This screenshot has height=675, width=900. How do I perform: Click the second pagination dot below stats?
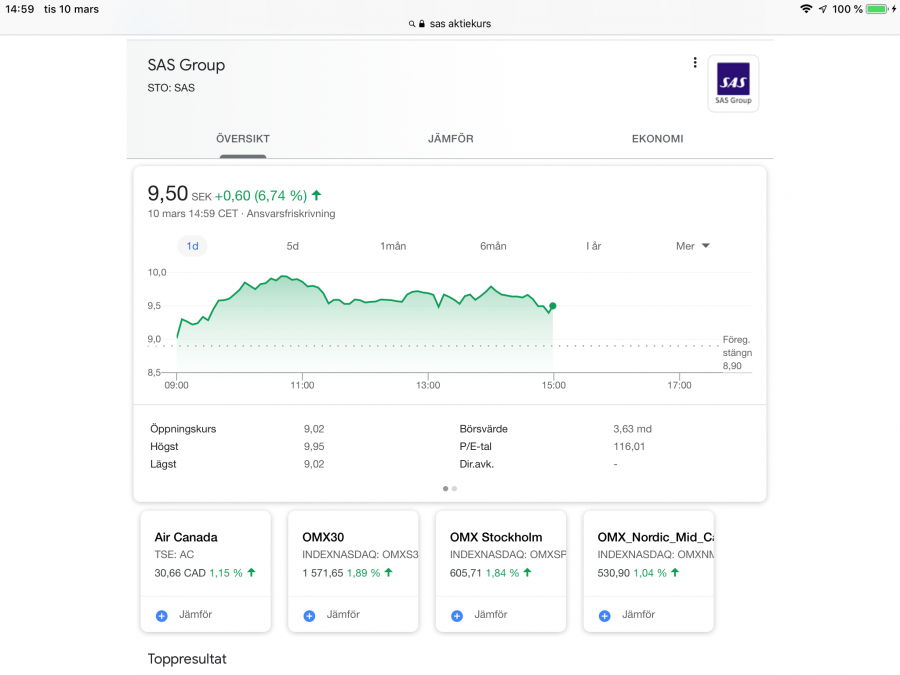pyautogui.click(x=455, y=489)
